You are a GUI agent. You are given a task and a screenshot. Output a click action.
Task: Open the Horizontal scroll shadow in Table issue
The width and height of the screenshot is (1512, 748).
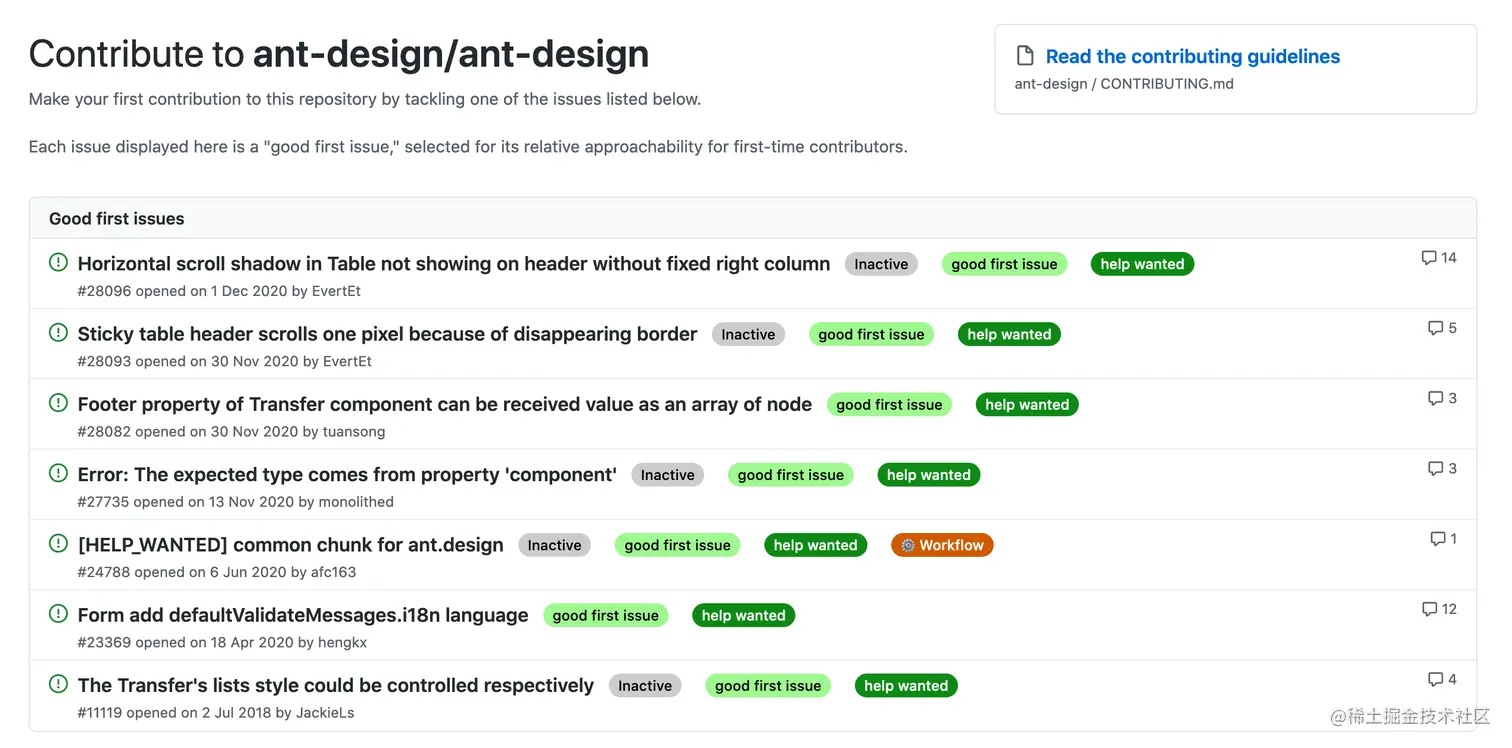454,264
